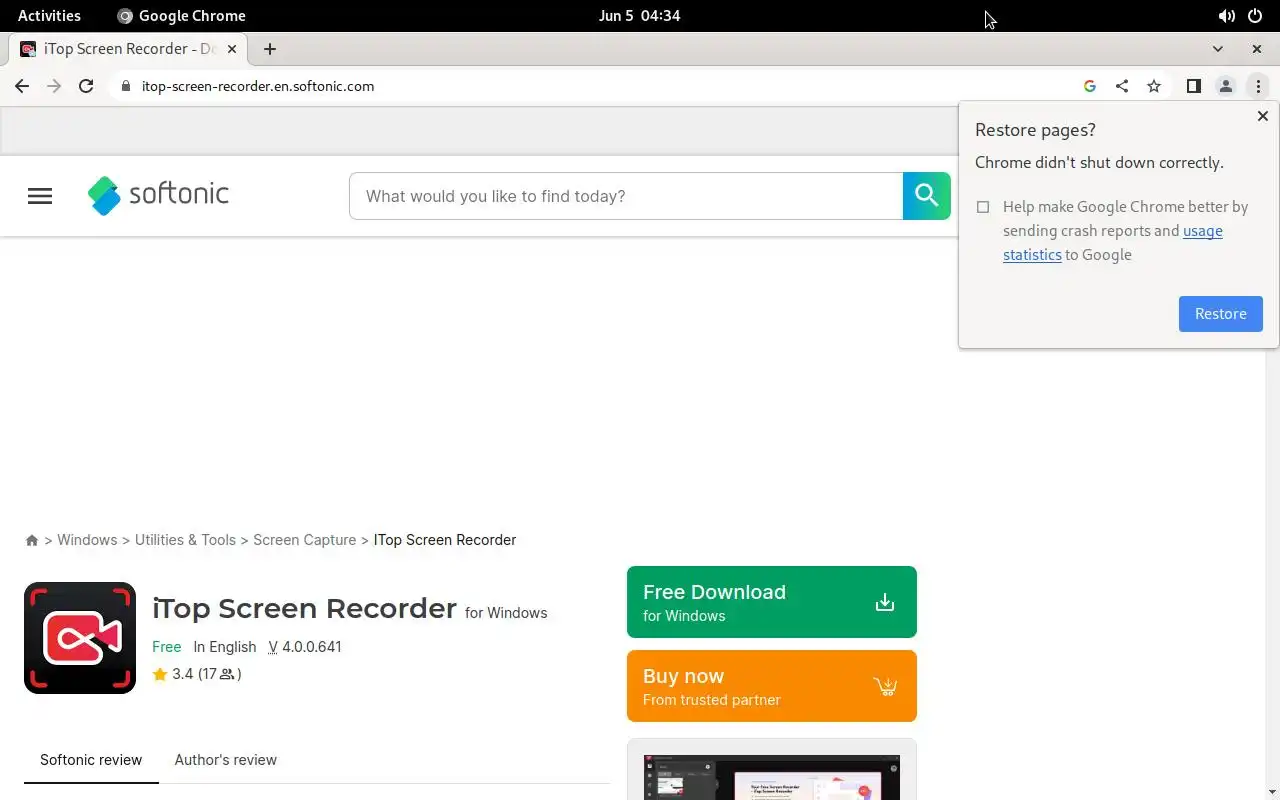Open the Activities overview
This screenshot has width=1280, height=800.
pos(49,16)
